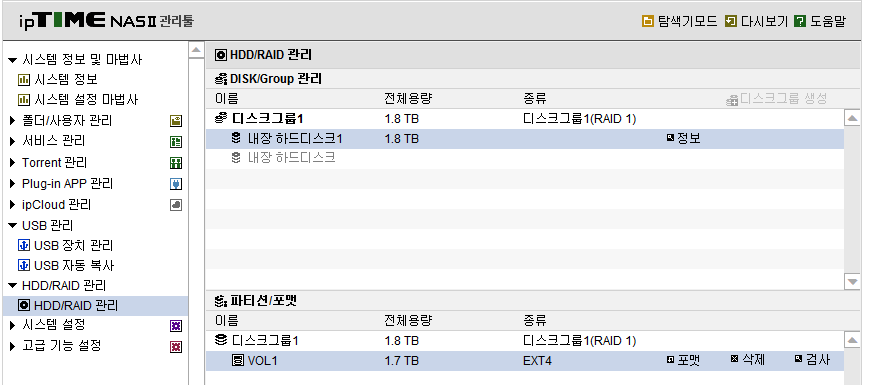The width and height of the screenshot is (874, 385).
Task: Expand the 시스템 설정 tree node
Action: coord(13,325)
